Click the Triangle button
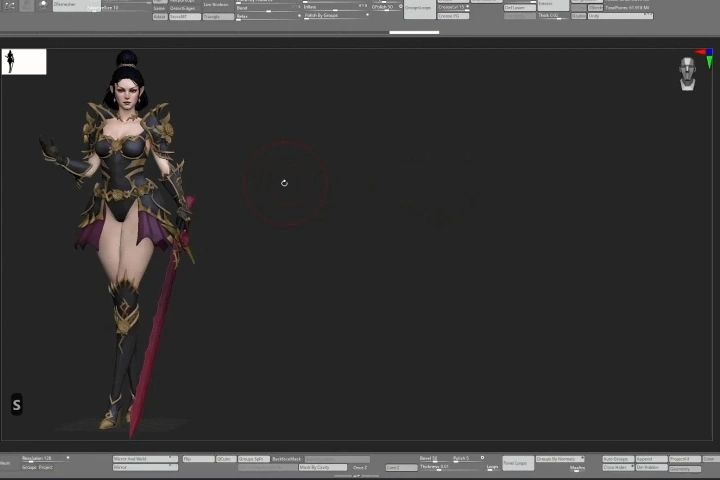Screen dimensions: 720x480 coord(218,17)
